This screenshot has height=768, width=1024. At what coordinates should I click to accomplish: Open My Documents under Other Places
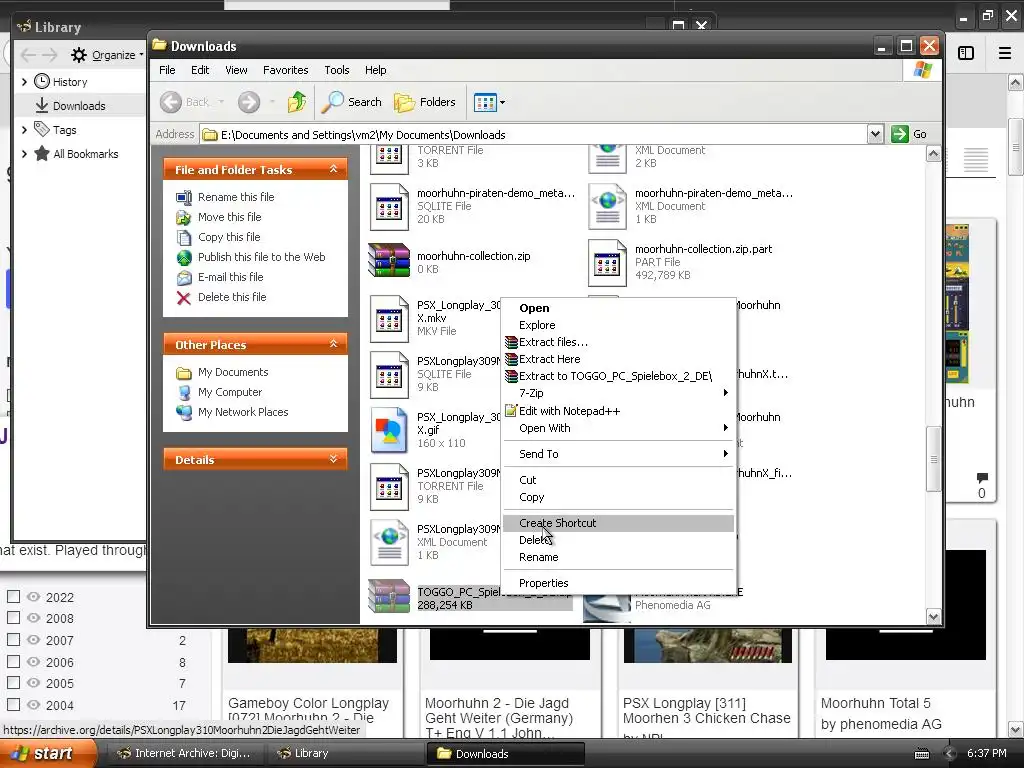[x=232, y=372]
